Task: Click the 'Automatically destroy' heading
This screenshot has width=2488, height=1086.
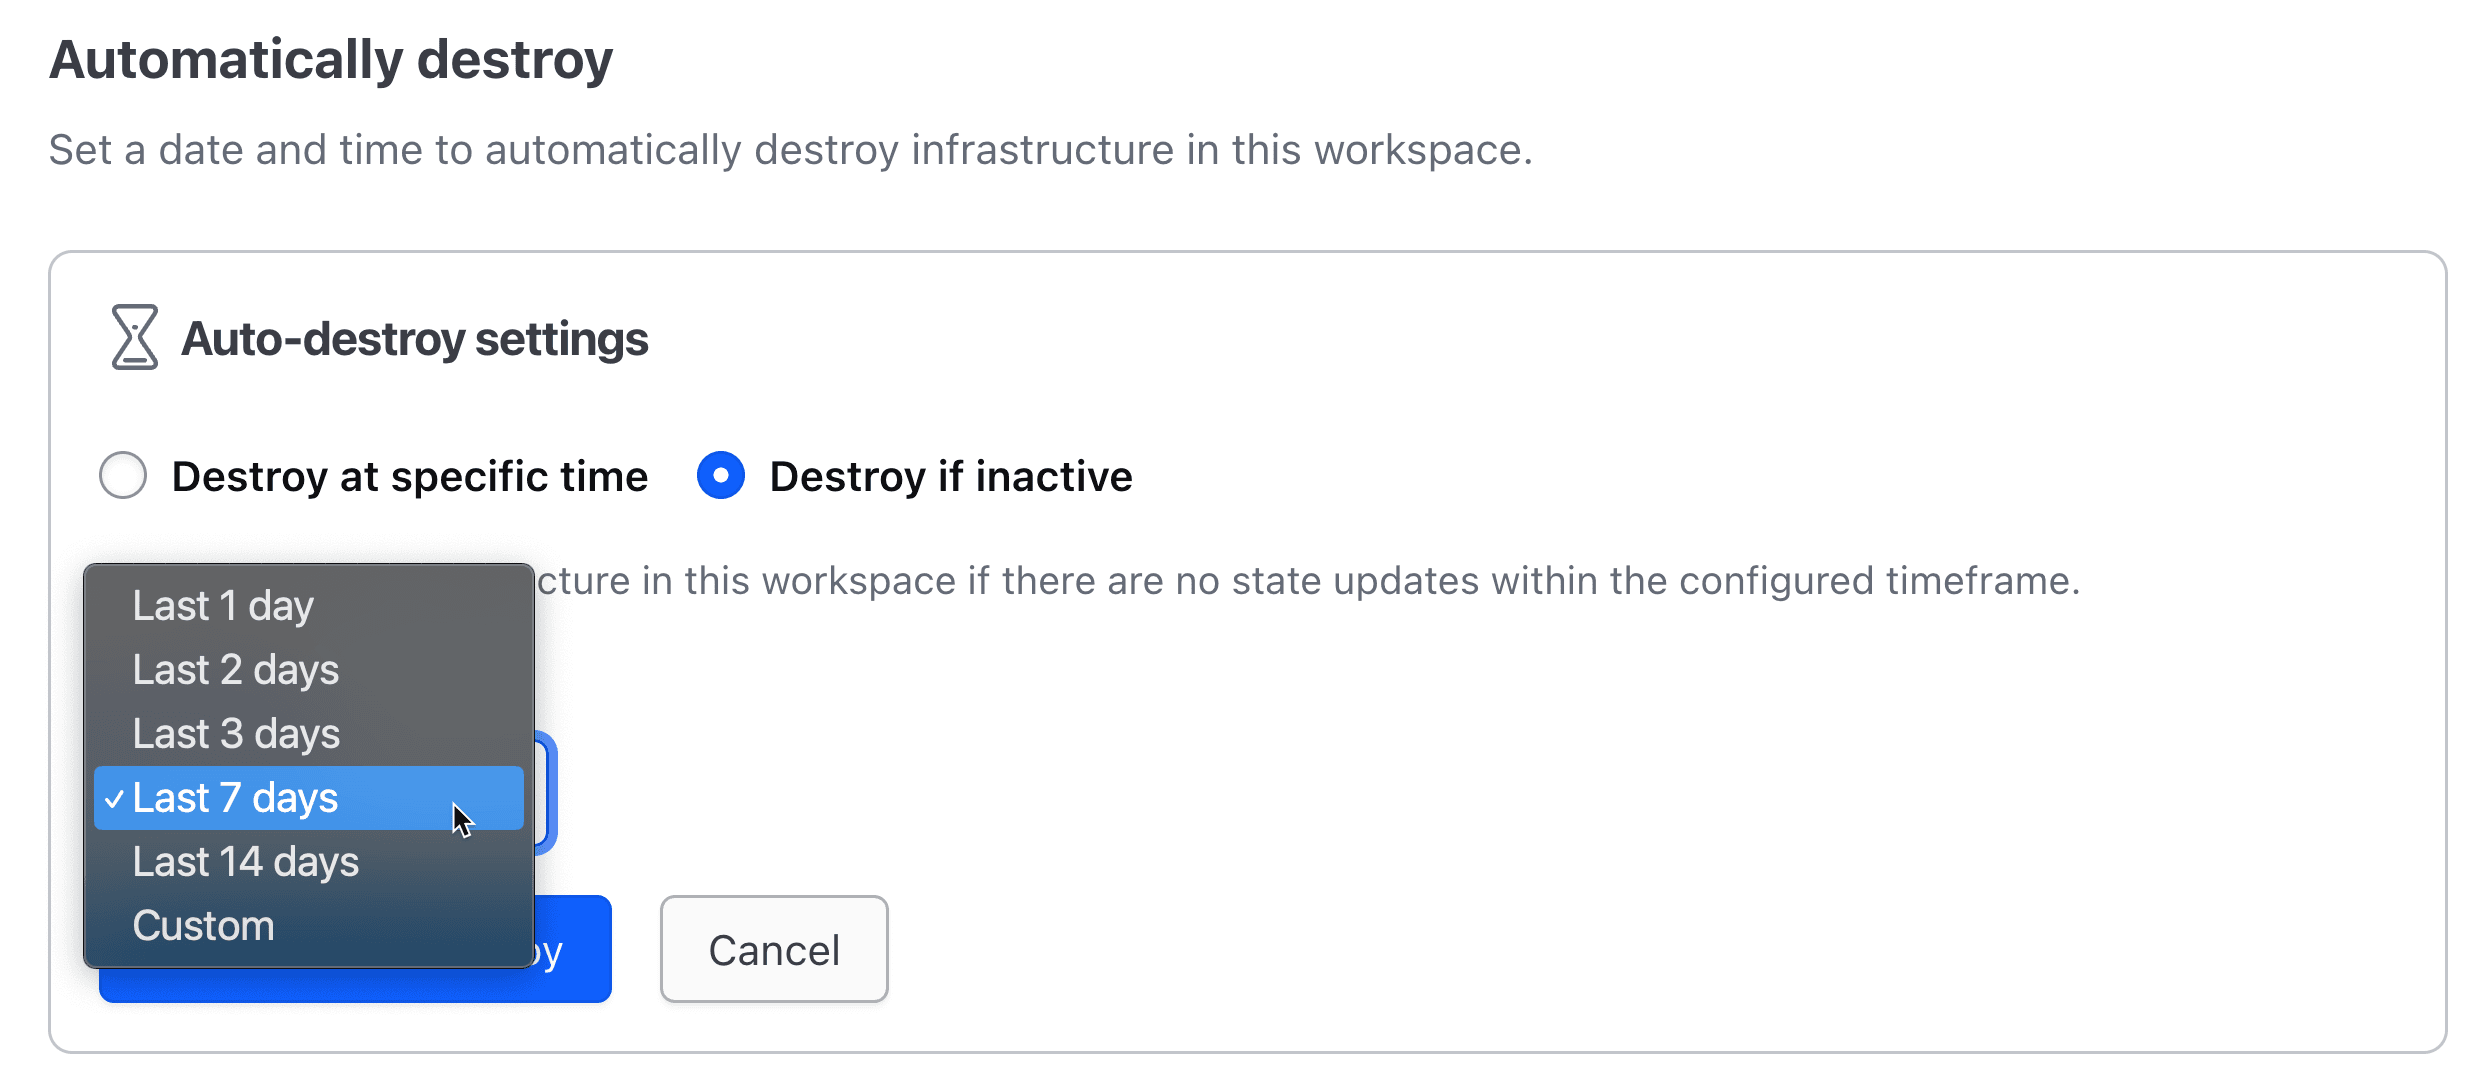Action: [331, 58]
